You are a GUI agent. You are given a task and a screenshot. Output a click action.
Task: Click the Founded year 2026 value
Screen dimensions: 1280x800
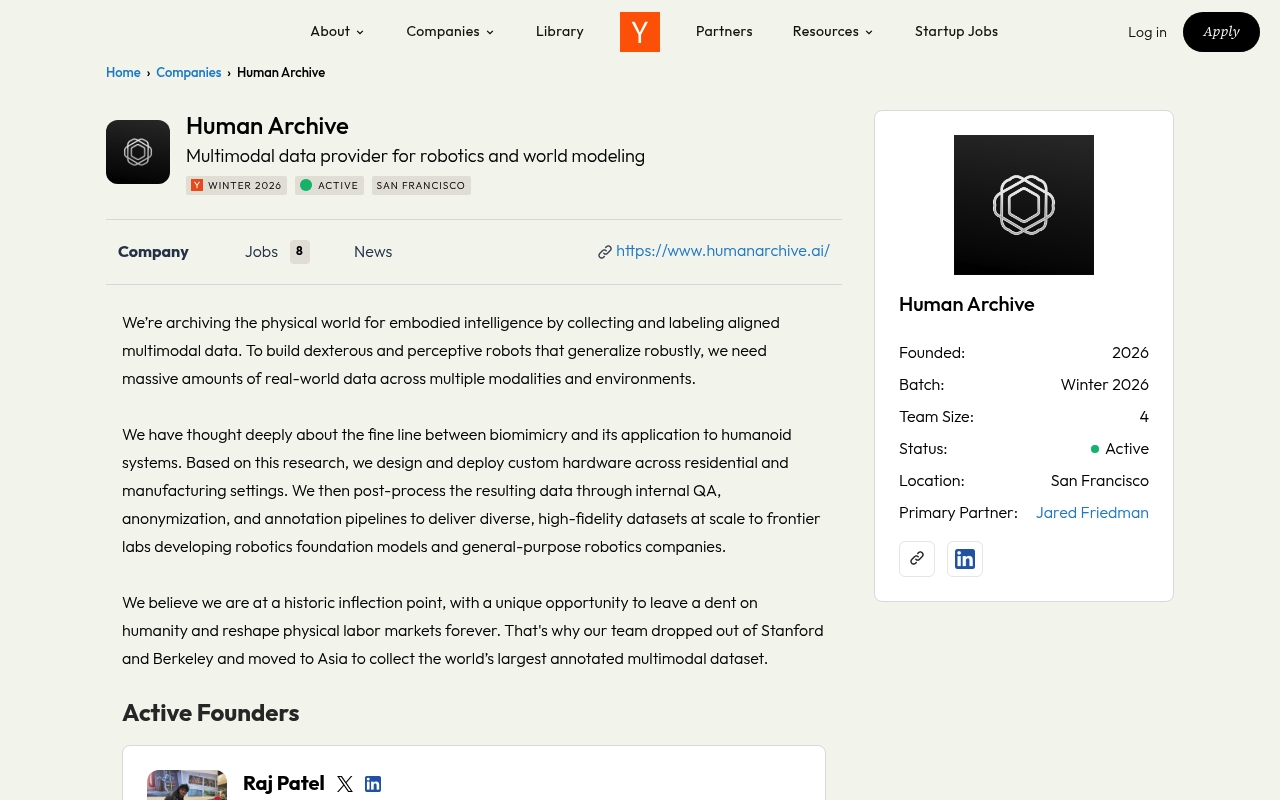tap(1130, 353)
